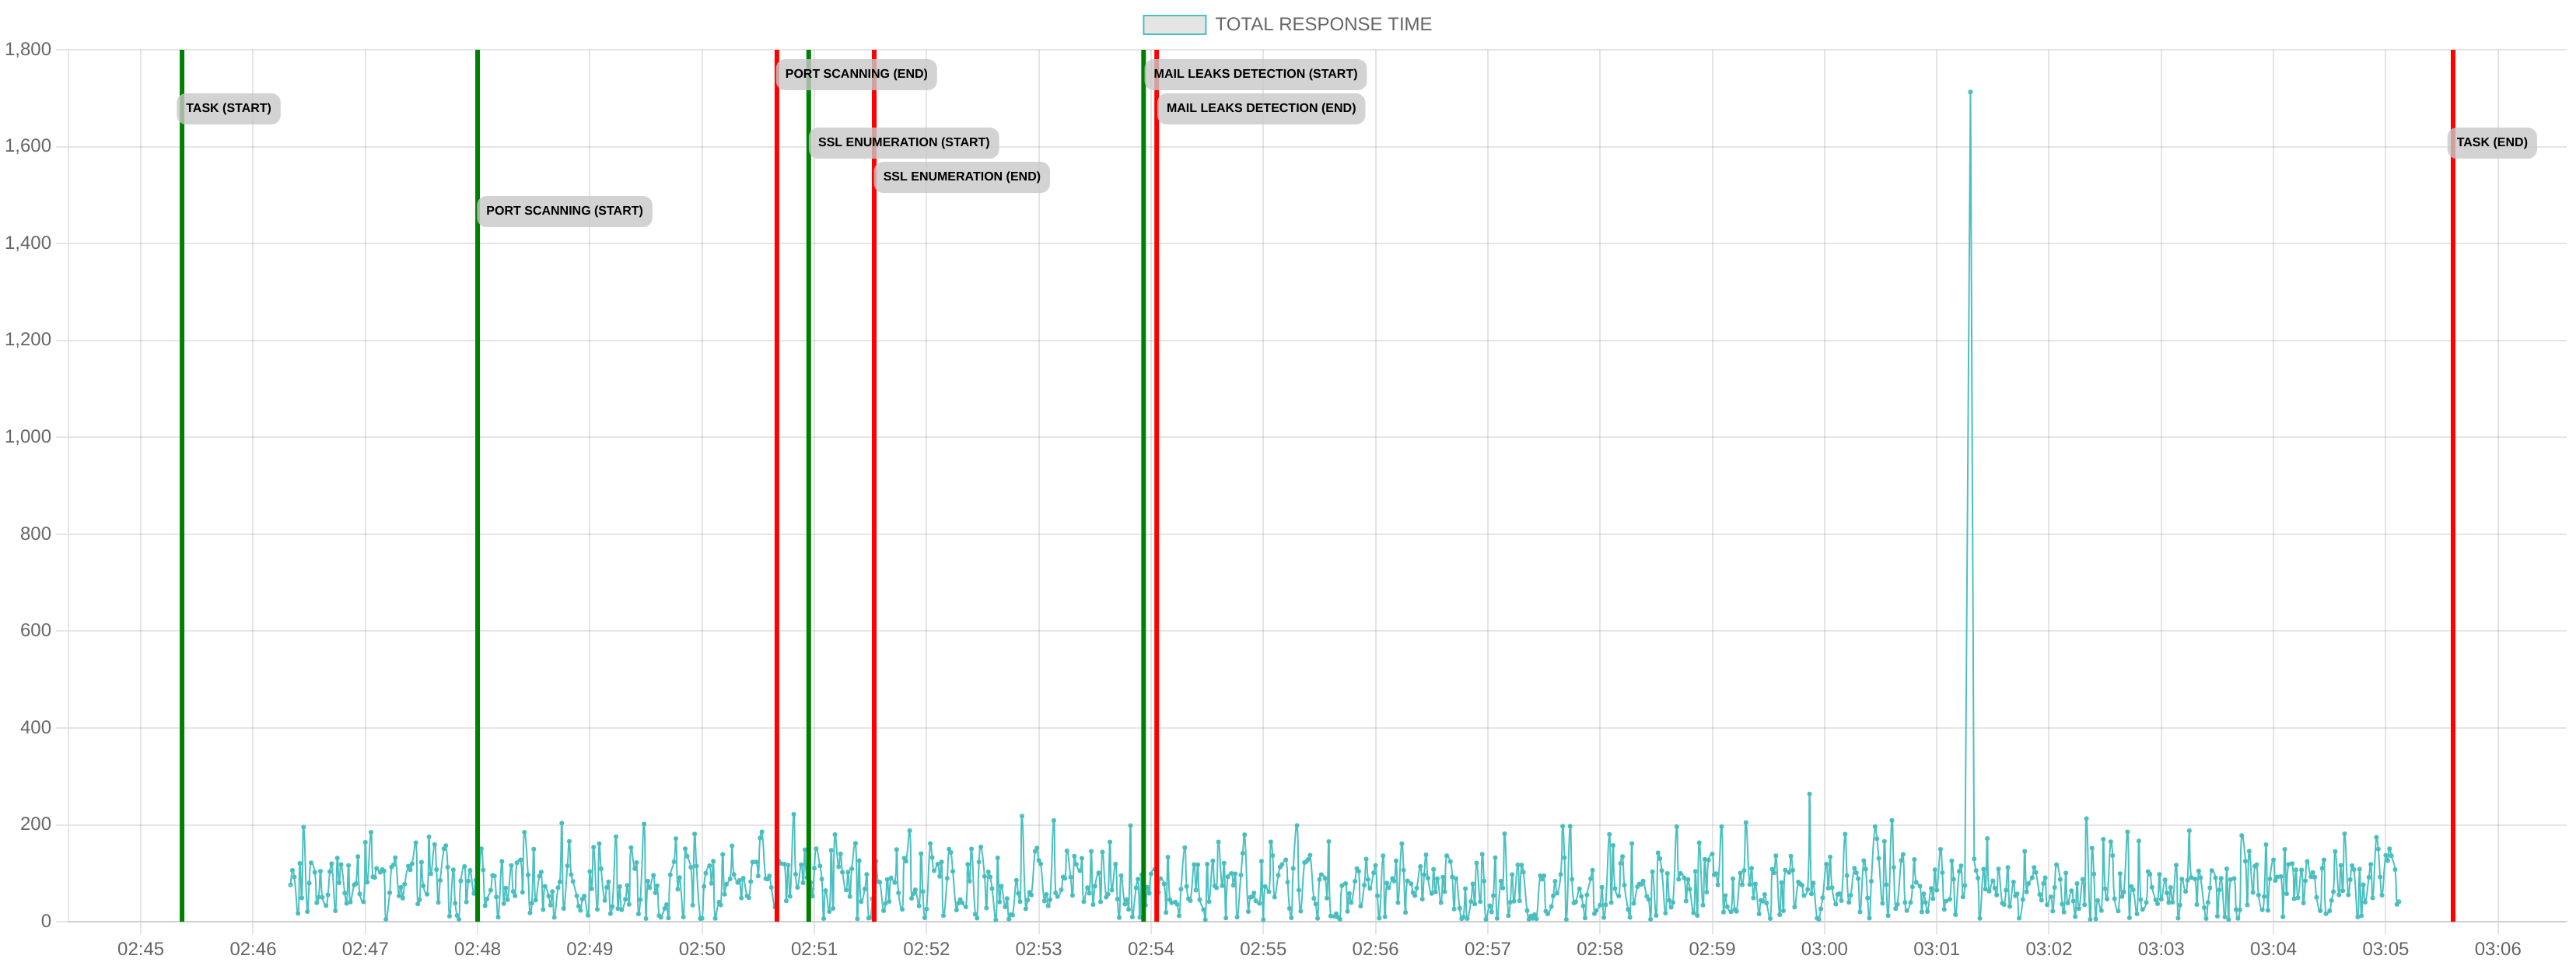Screen dimensions: 2576x966
Task: Click the data point peak just before 03:00
Action: click(1808, 794)
